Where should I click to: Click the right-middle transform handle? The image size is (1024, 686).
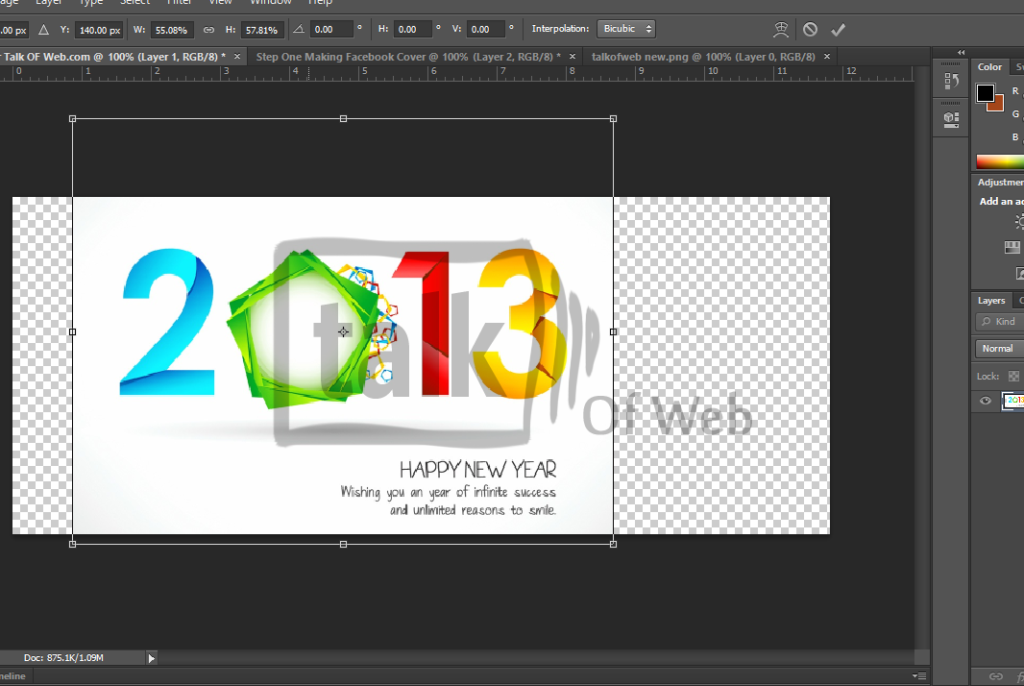coord(613,332)
